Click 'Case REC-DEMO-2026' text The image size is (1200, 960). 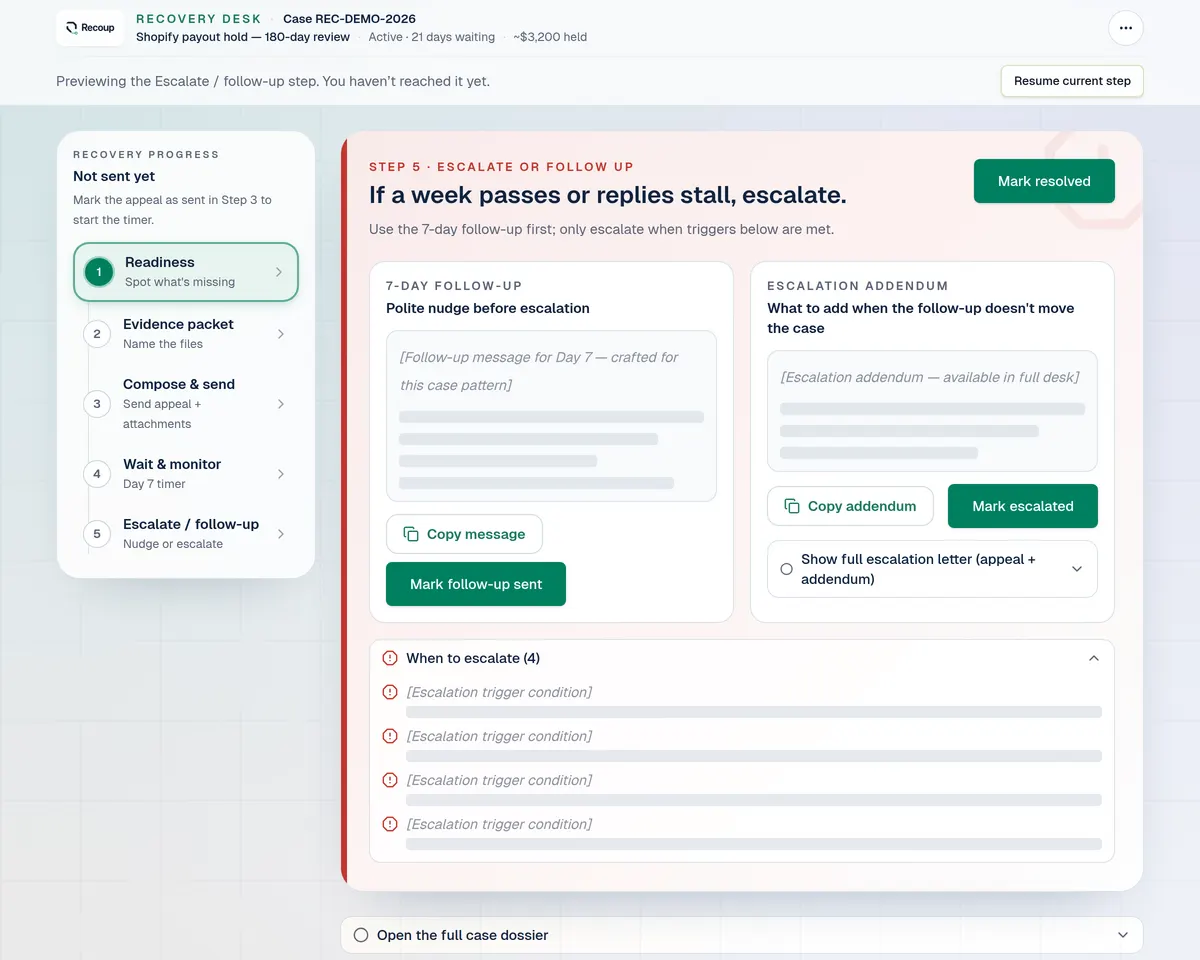click(349, 19)
